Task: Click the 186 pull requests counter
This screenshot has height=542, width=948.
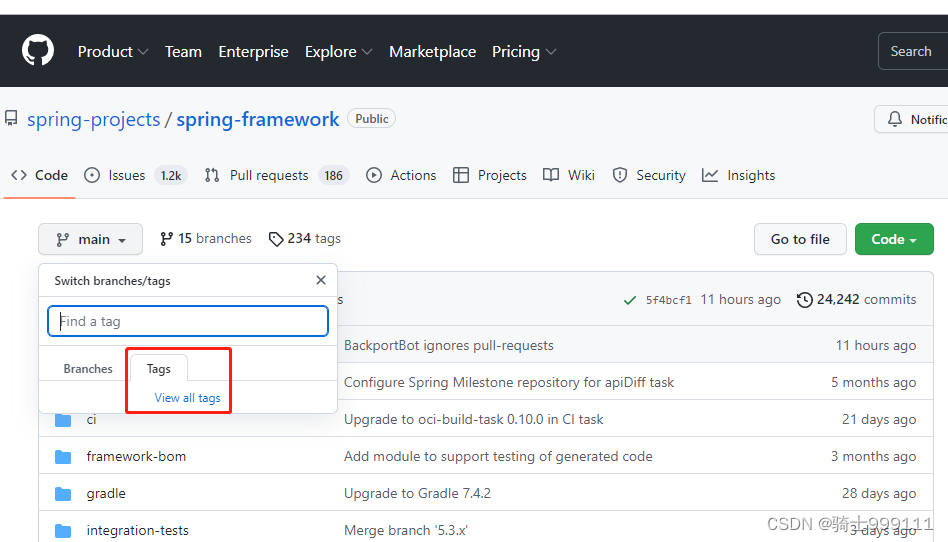Action: [333, 175]
